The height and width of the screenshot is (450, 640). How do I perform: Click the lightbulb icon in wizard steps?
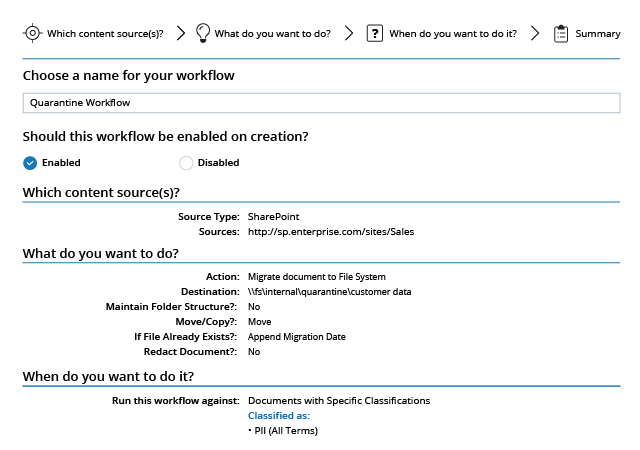pos(203,33)
